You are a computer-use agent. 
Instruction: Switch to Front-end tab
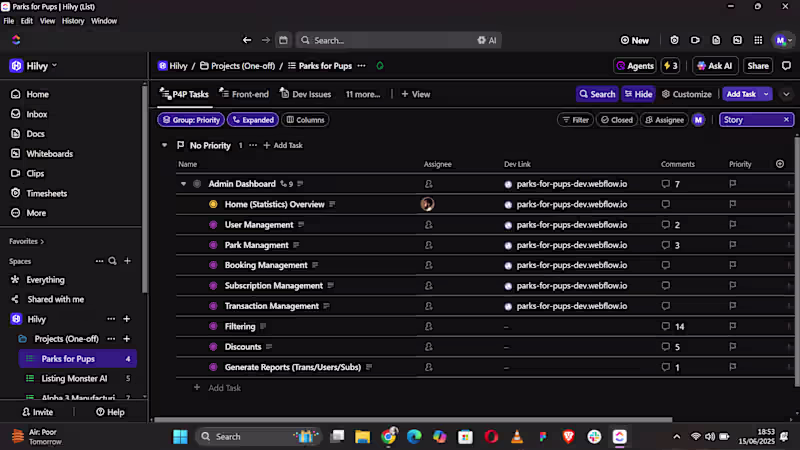[244, 94]
